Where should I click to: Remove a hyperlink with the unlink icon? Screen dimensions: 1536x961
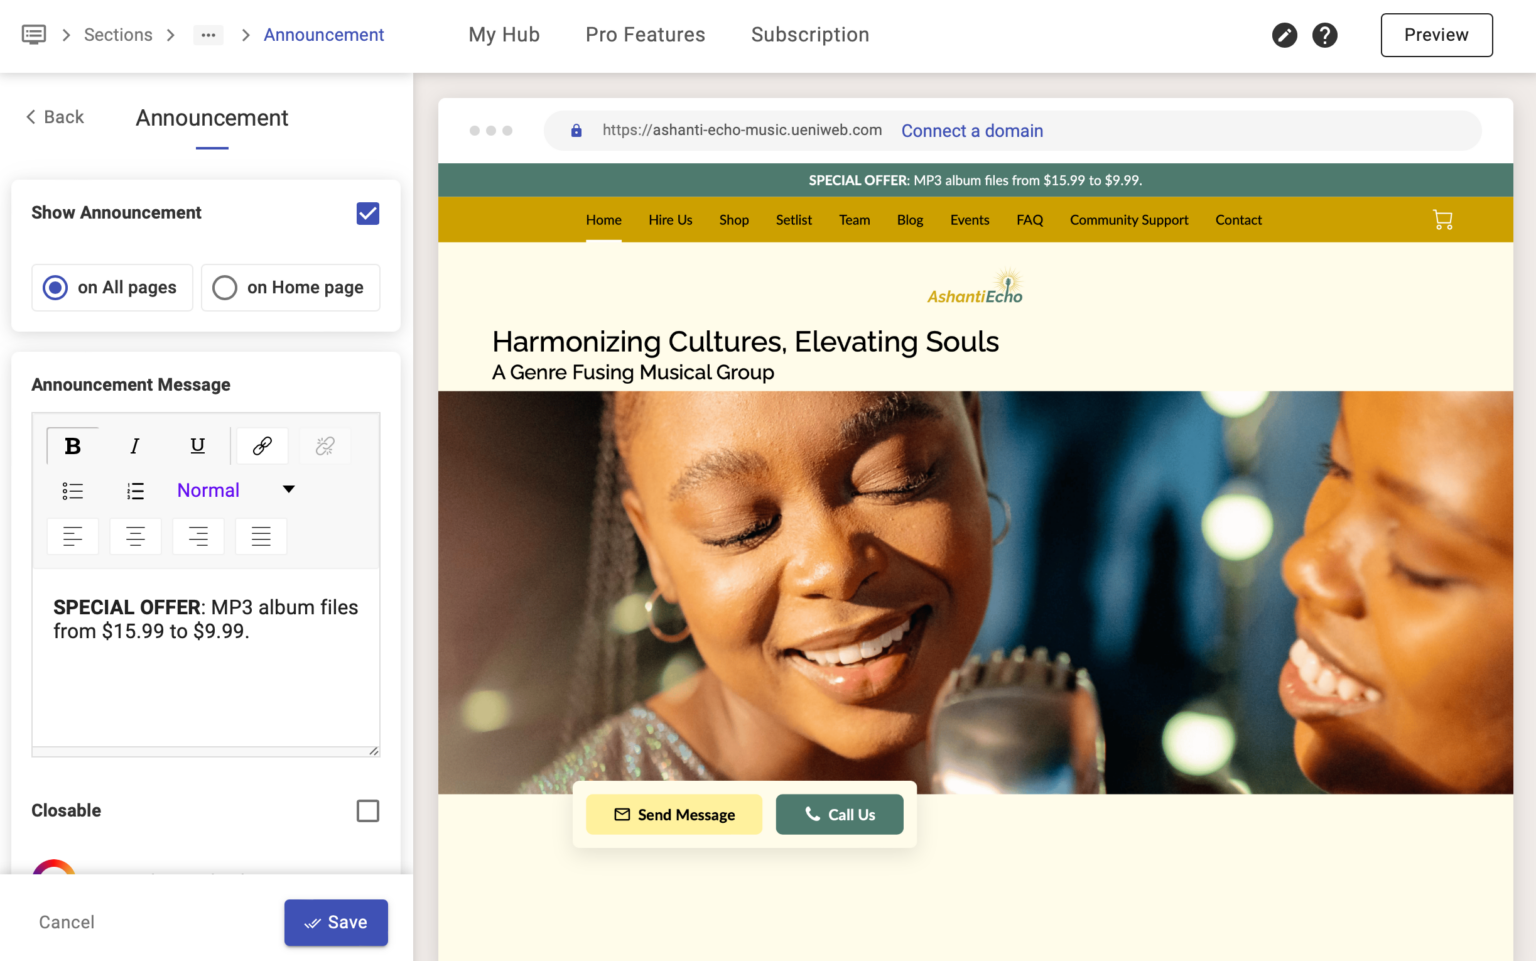click(x=324, y=445)
